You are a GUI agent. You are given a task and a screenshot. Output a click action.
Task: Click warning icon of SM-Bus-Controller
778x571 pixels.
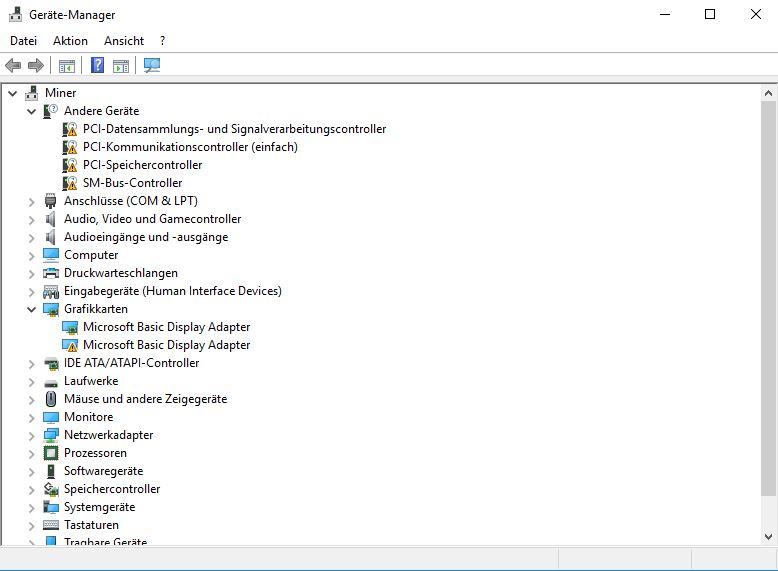click(70, 183)
